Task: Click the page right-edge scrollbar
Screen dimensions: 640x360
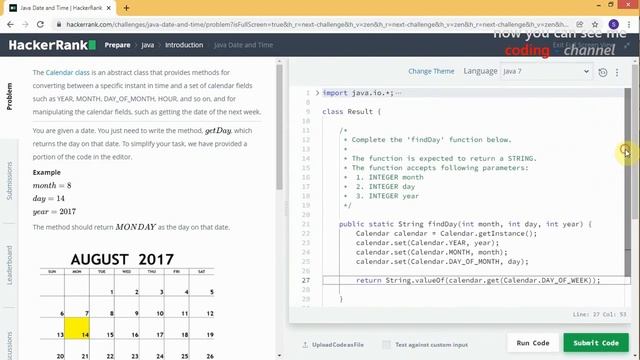Action: click(x=635, y=141)
